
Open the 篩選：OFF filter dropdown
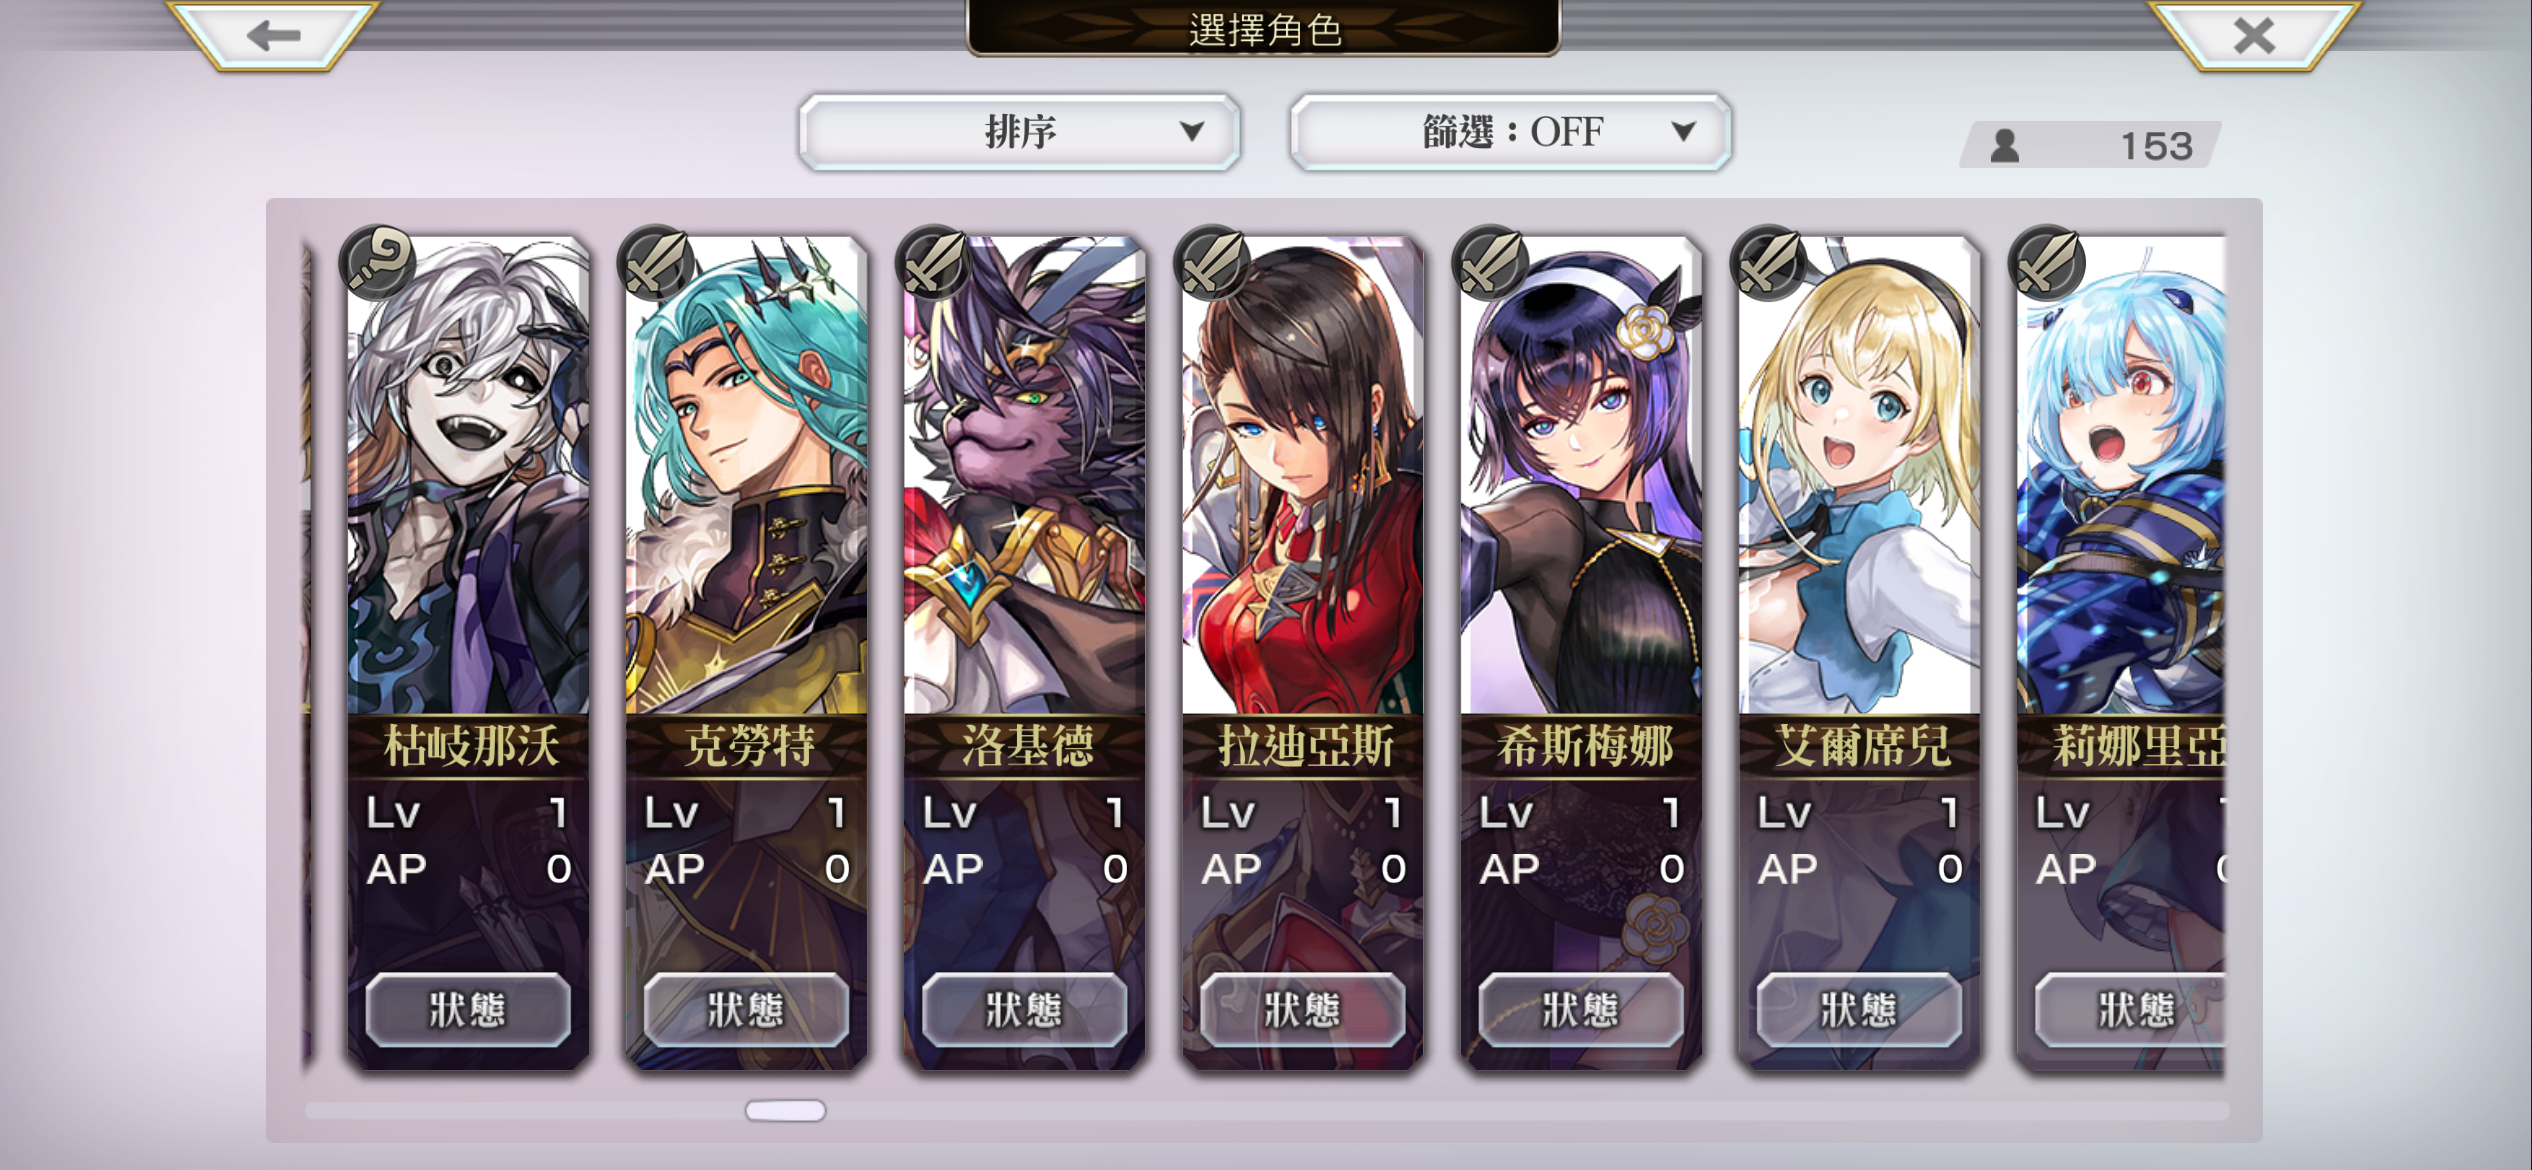click(1511, 132)
